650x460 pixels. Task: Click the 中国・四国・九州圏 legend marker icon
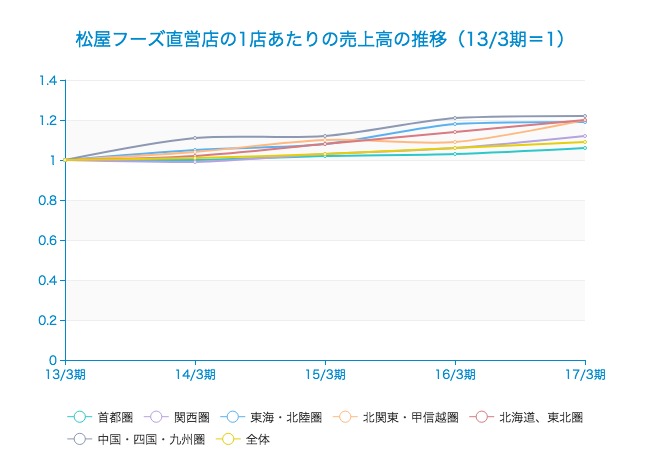pos(80,438)
